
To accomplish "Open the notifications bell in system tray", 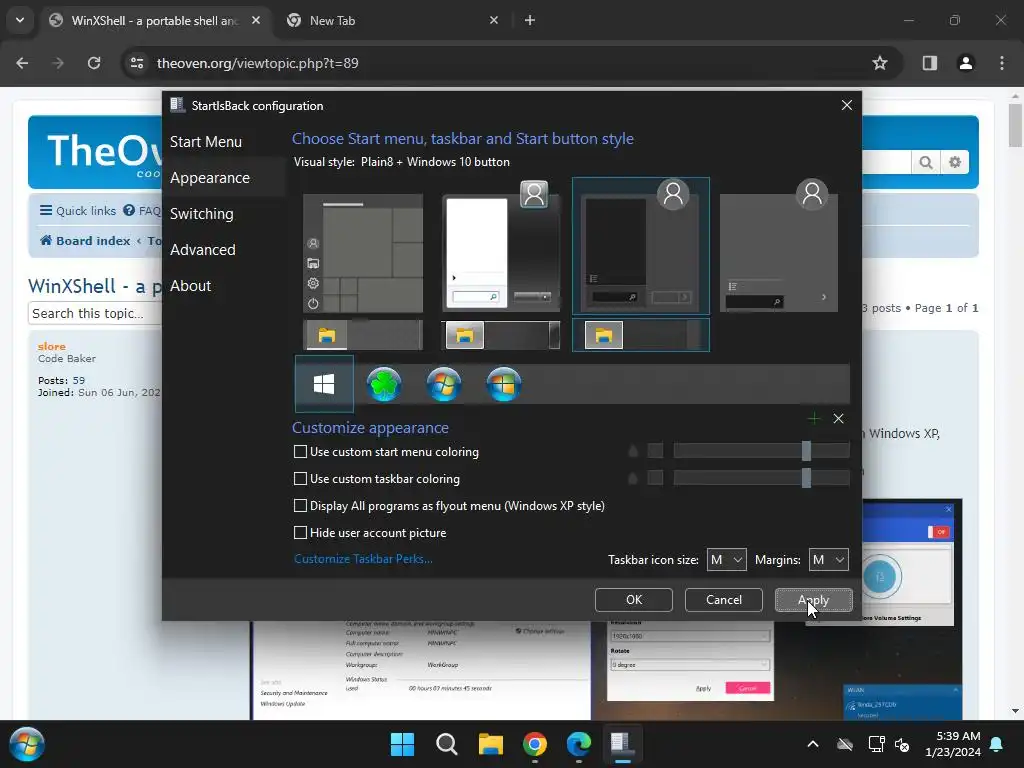I will point(997,744).
